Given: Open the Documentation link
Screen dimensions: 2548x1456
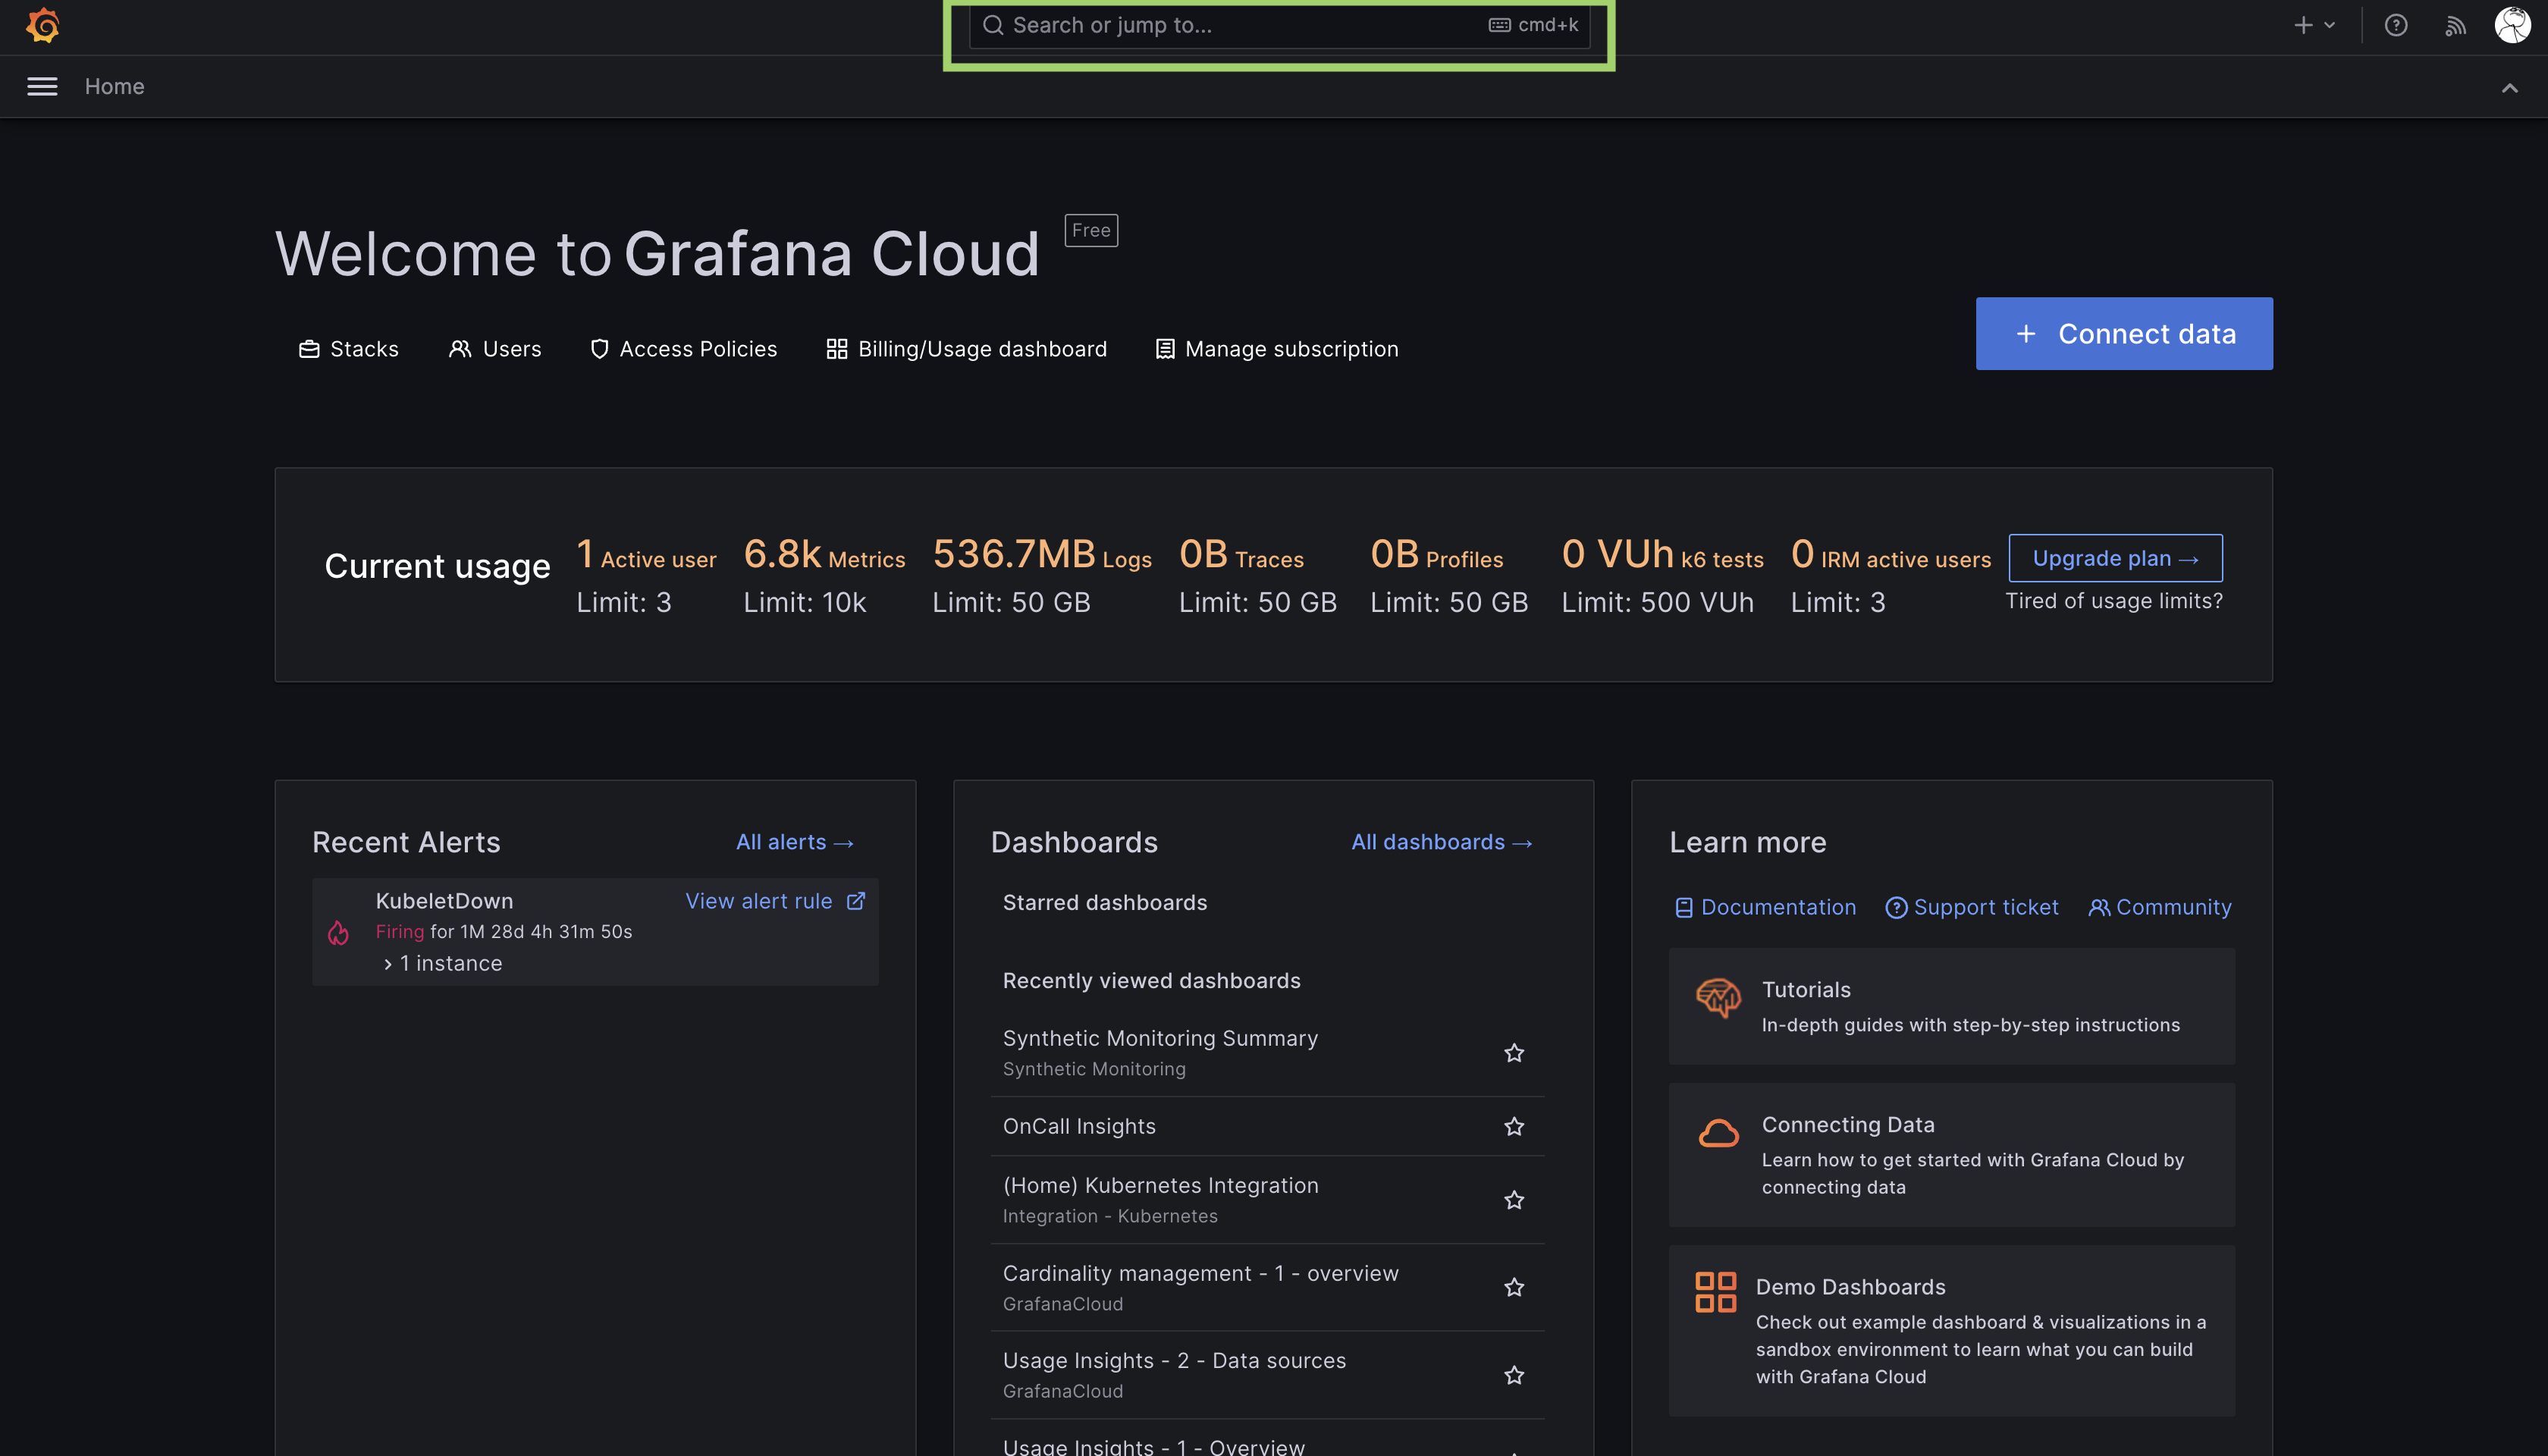Looking at the screenshot, I should tap(1765, 907).
